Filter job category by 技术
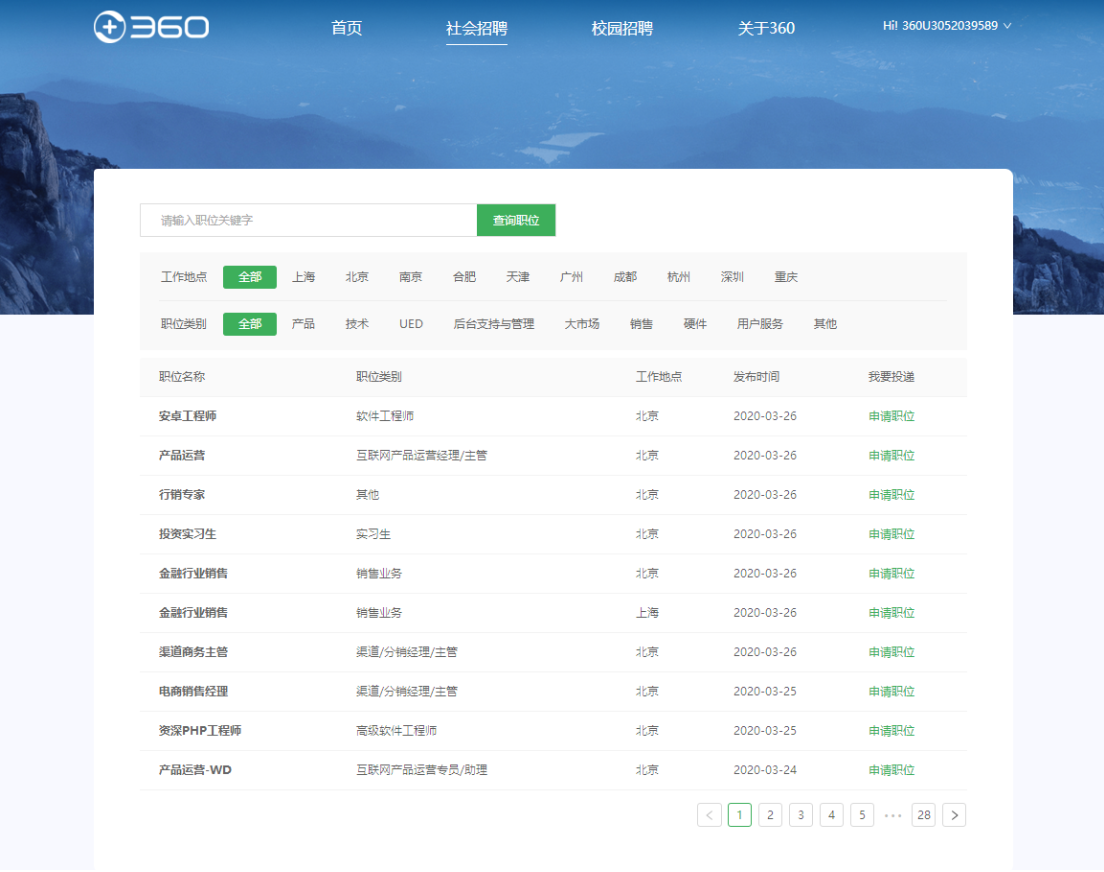The width and height of the screenshot is (1104, 872). click(x=357, y=324)
